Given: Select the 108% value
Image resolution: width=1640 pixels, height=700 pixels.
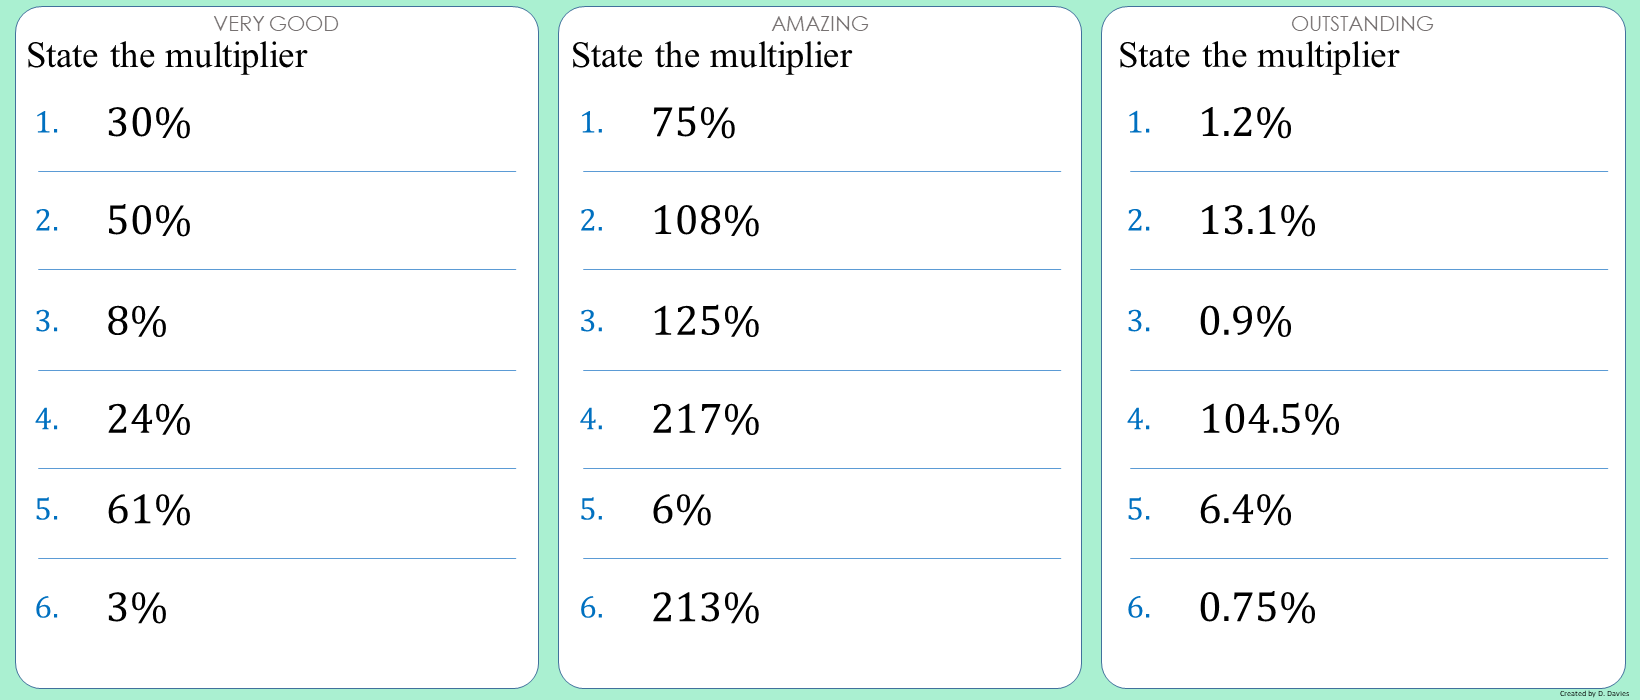Looking at the screenshot, I should (x=706, y=221).
